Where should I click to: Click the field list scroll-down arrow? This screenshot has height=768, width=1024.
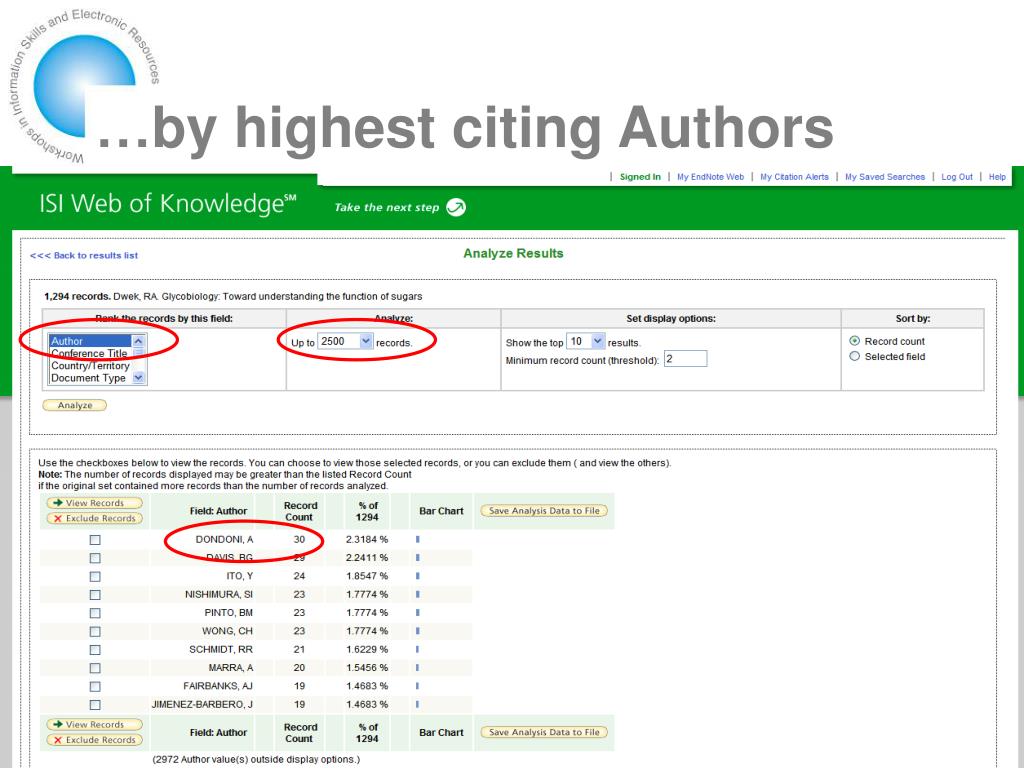point(138,377)
